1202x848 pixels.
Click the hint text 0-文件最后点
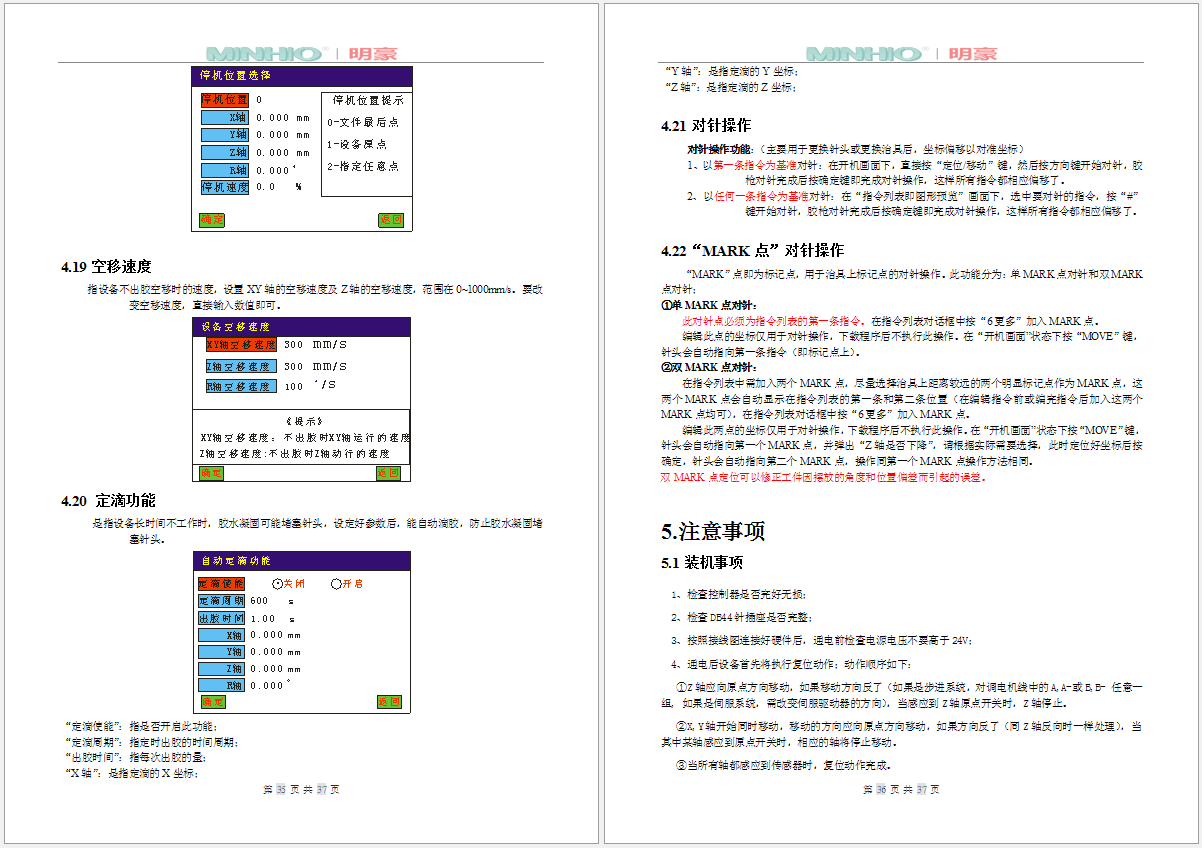pyautogui.click(x=363, y=122)
